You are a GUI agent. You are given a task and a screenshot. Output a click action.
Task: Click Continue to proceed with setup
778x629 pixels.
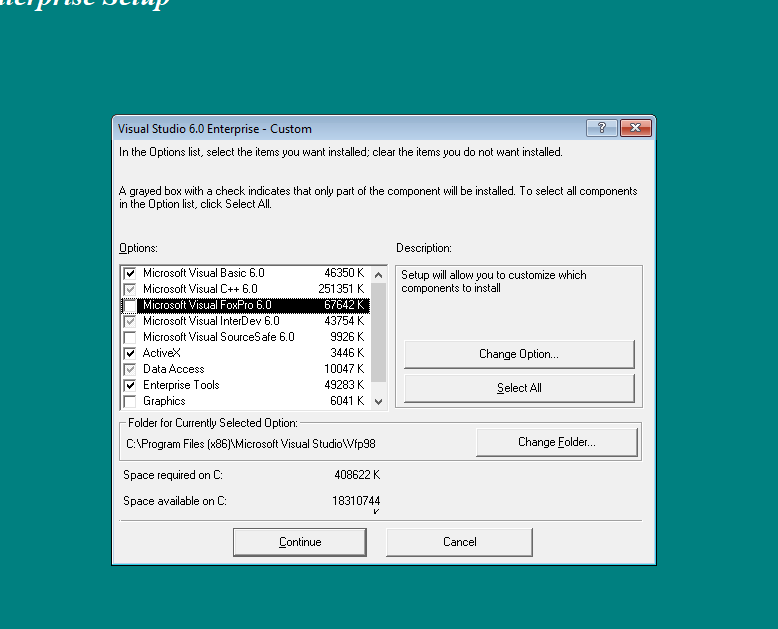tap(300, 542)
